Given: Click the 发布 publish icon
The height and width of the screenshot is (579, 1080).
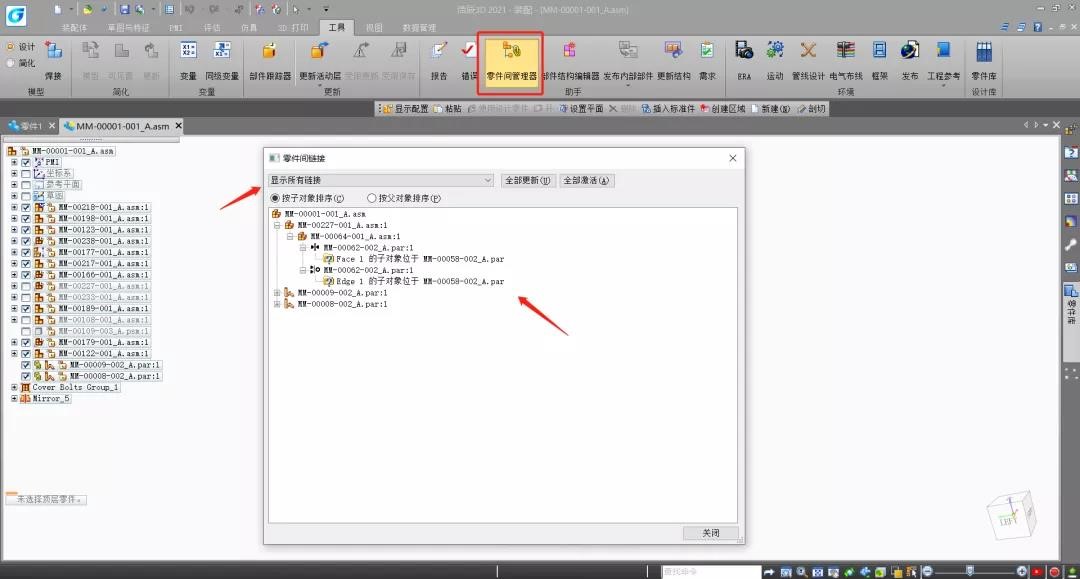Looking at the screenshot, I should pyautogui.click(x=910, y=61).
